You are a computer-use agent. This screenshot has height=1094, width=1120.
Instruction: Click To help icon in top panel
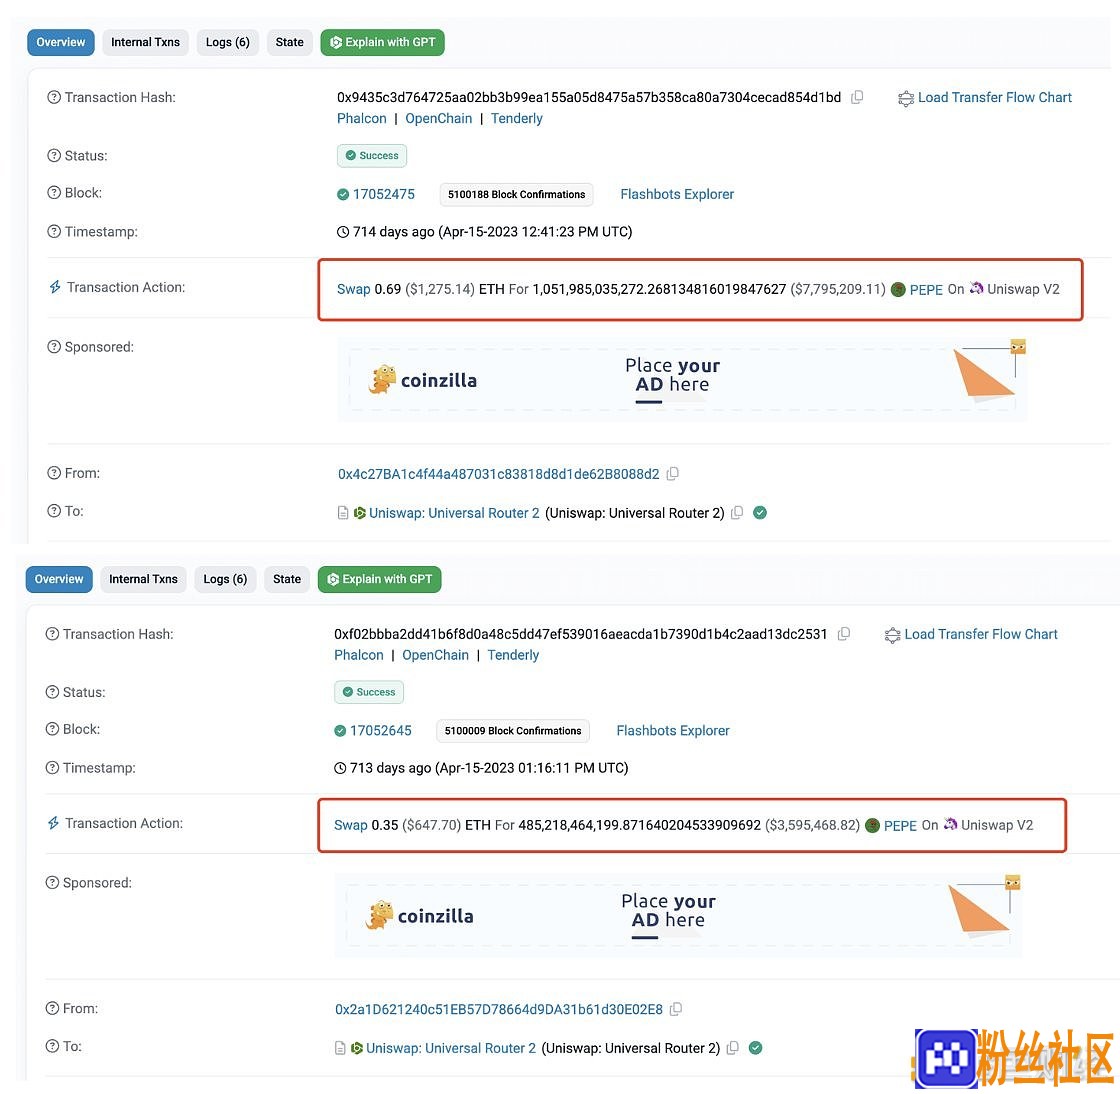point(54,511)
